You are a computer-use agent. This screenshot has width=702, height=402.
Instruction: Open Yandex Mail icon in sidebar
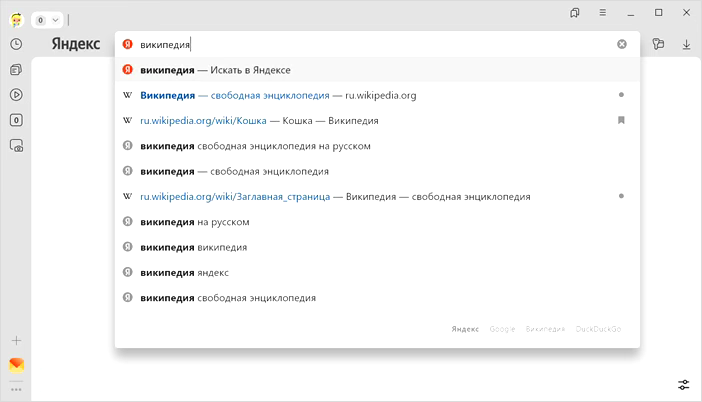pos(16,365)
